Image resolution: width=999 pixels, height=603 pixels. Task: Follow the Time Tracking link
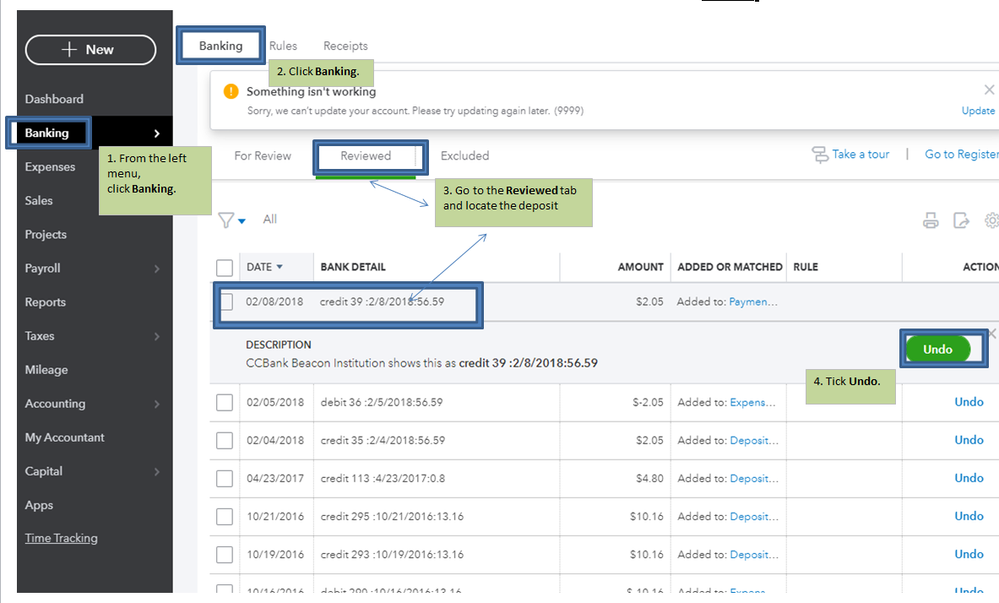pos(61,538)
